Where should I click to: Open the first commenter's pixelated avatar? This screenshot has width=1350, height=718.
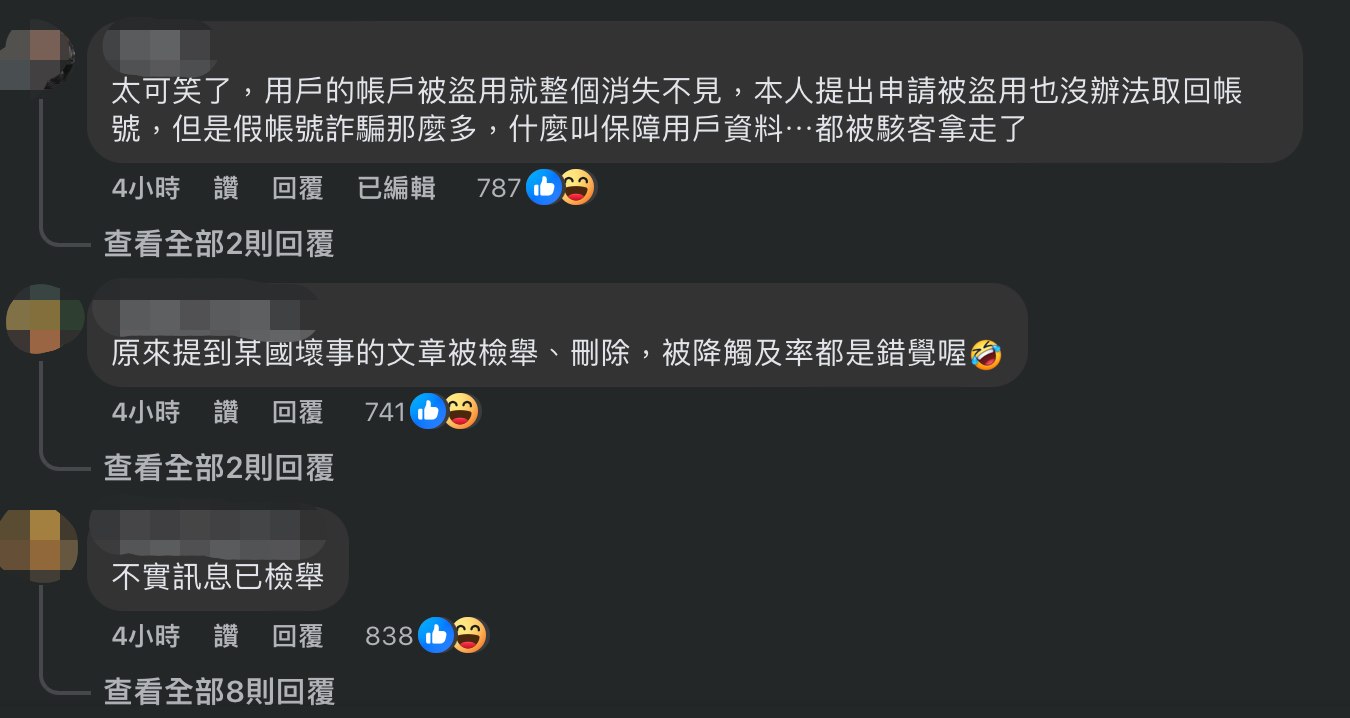(38, 57)
